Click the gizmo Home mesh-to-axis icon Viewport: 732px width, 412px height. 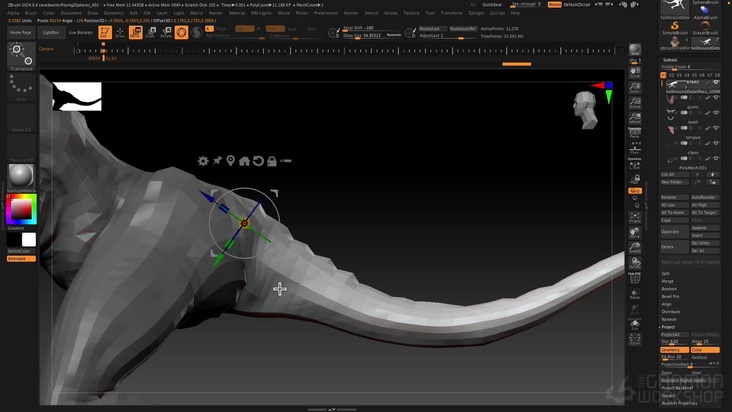pyautogui.click(x=244, y=161)
